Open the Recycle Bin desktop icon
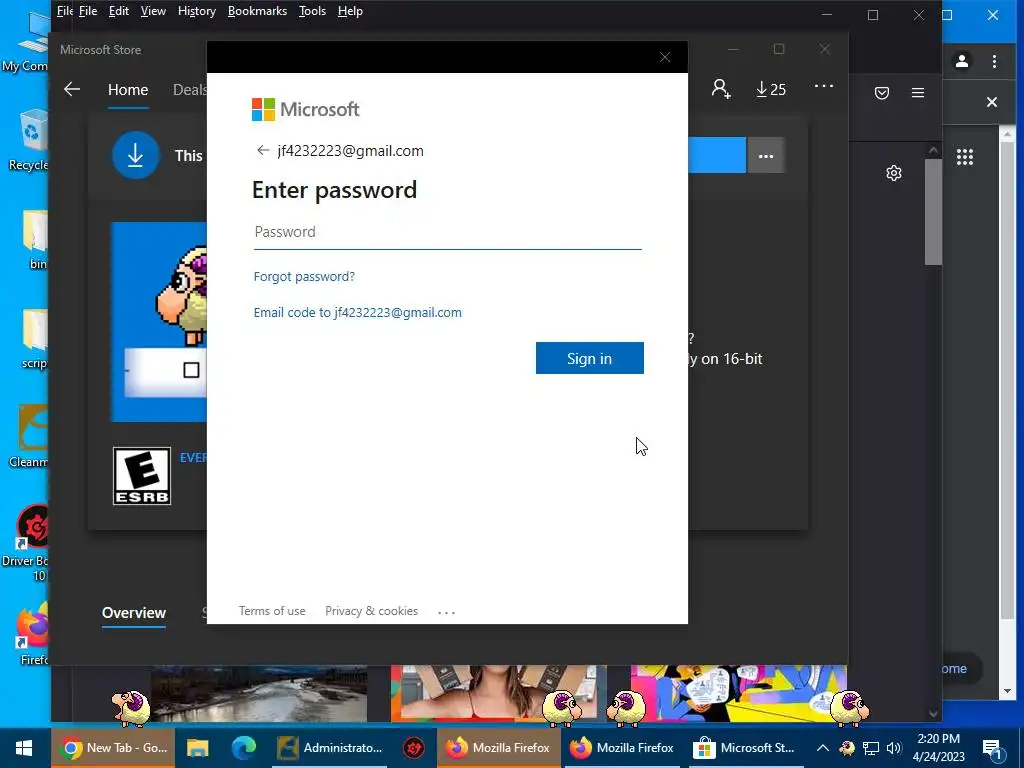Screen dimensions: 1024x768 [x=27, y=140]
